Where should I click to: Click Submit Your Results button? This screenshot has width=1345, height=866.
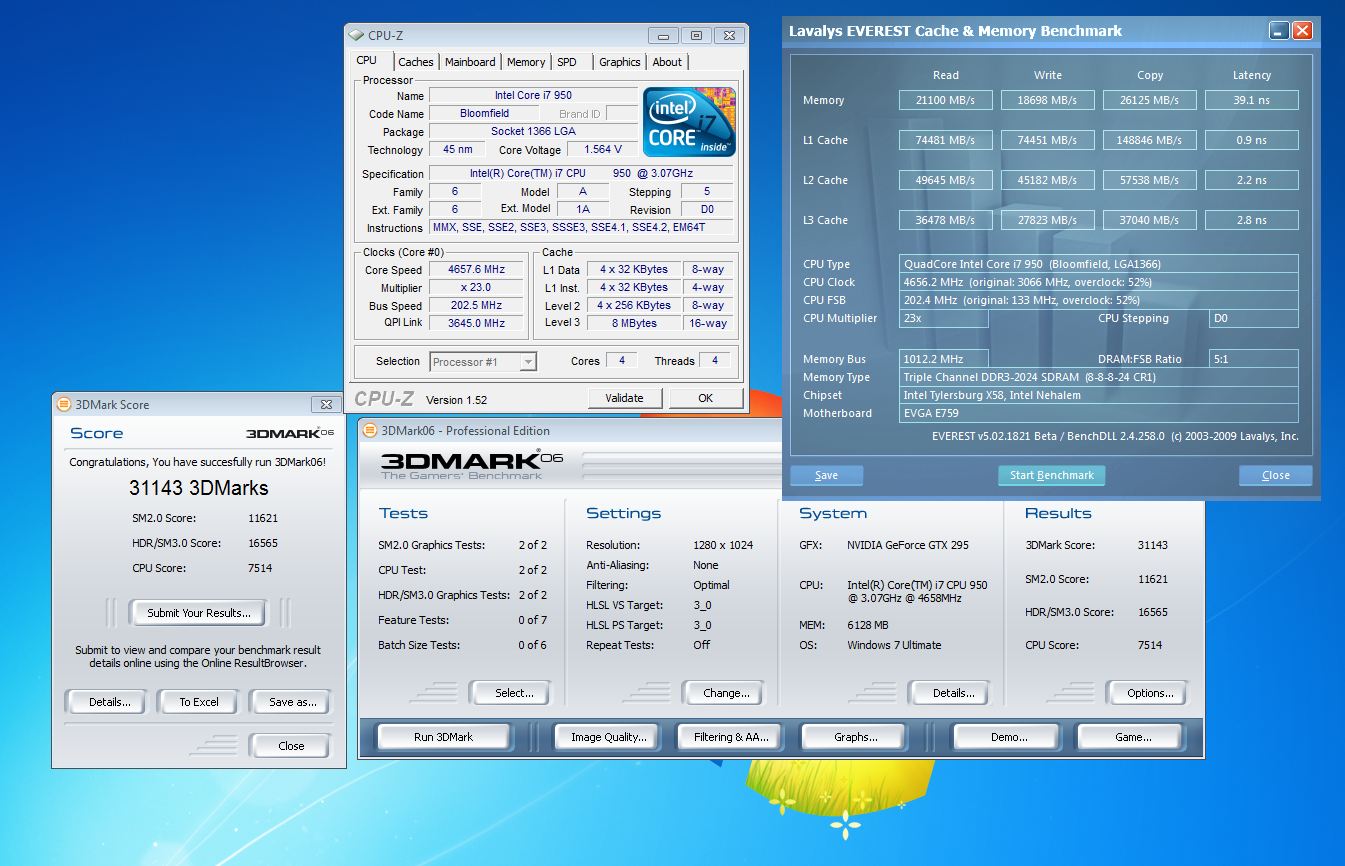coord(199,613)
